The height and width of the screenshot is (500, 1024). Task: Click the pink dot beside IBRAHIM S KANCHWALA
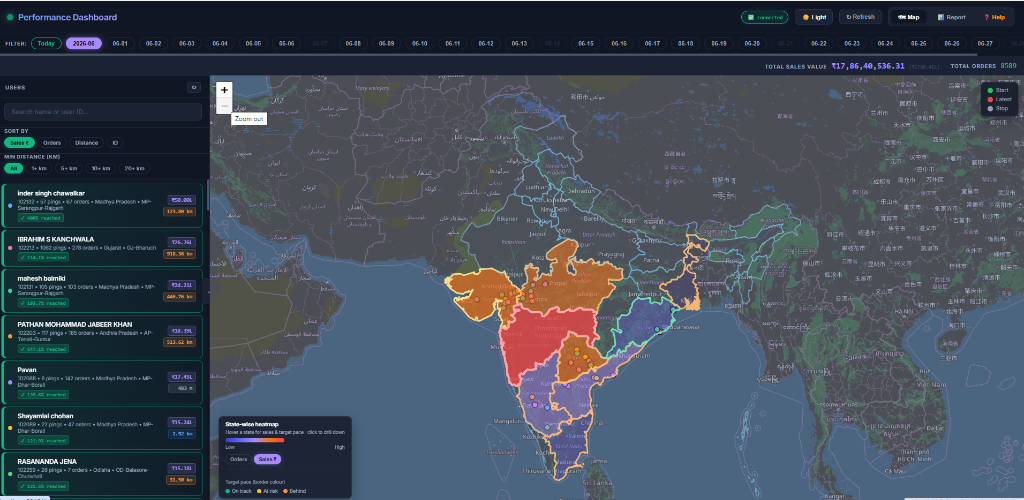pos(10,249)
